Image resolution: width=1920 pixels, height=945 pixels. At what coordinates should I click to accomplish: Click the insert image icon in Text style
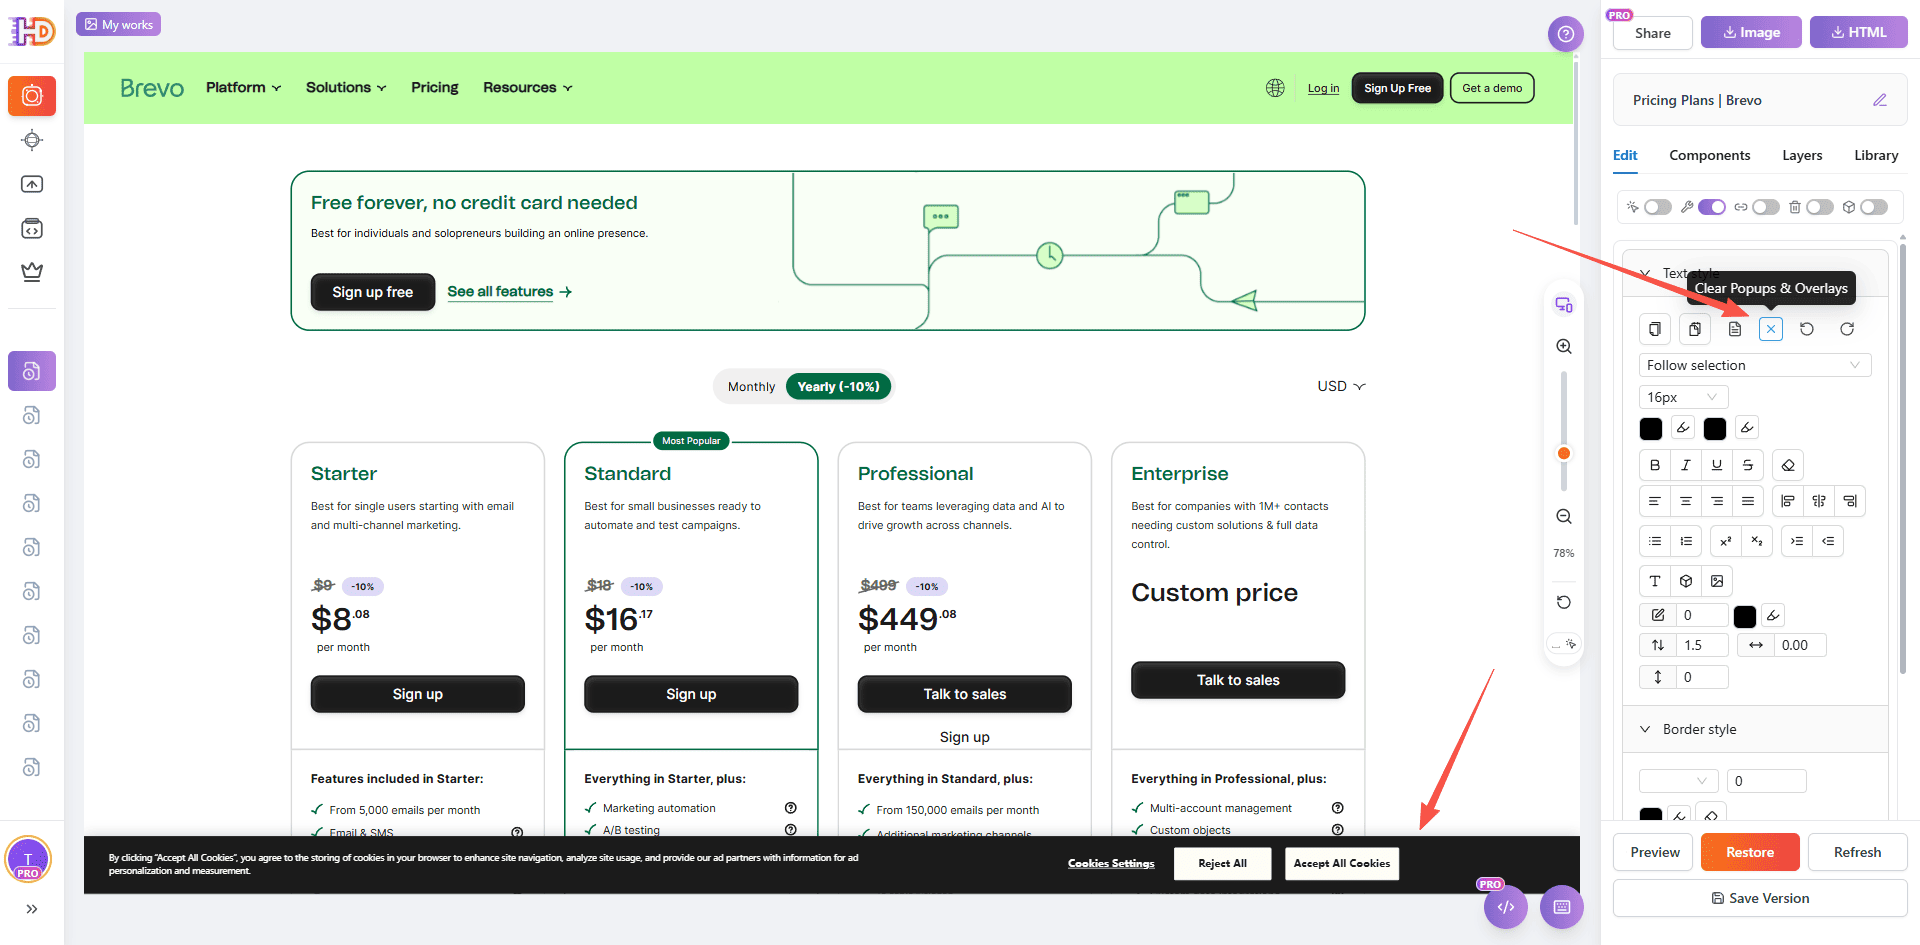coord(1717,580)
